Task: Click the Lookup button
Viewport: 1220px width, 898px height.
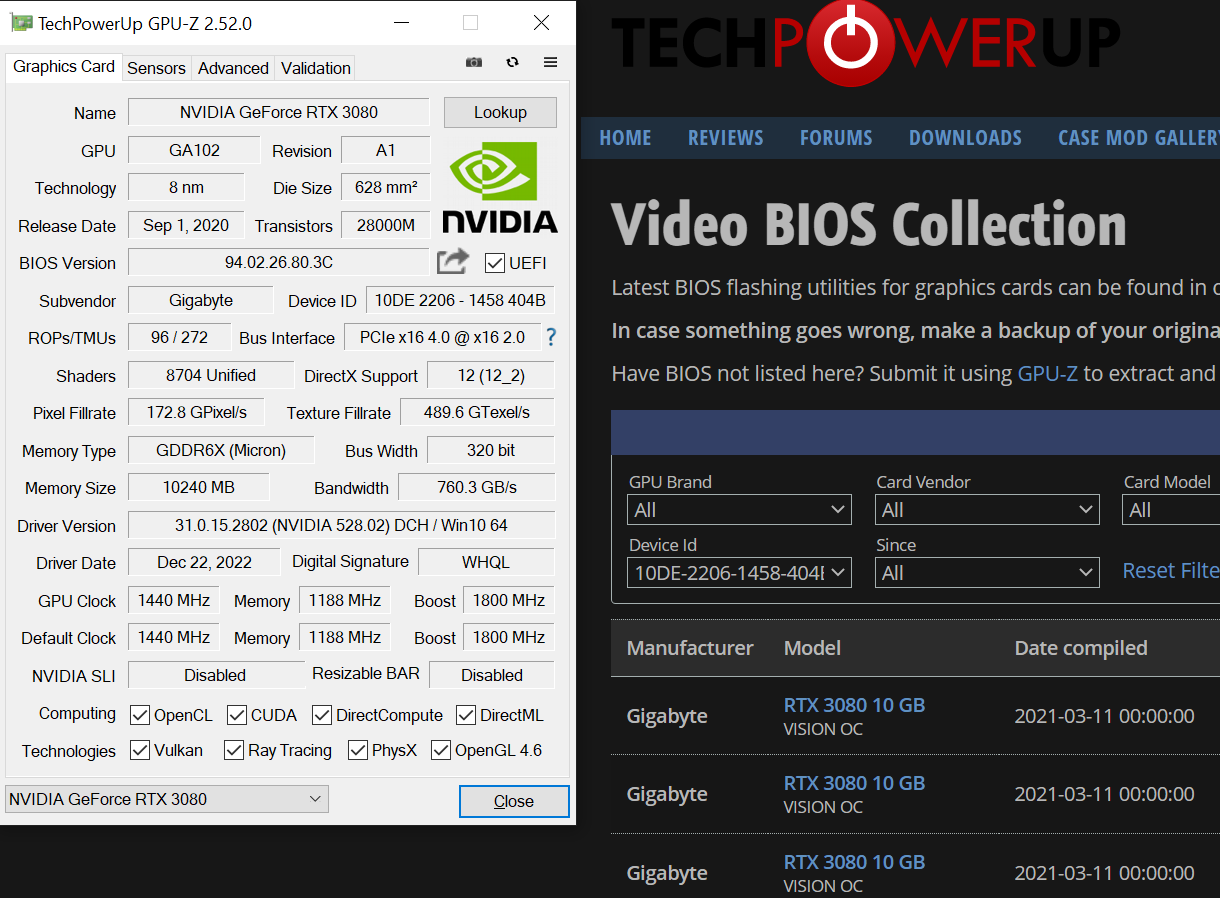Action: pos(500,112)
